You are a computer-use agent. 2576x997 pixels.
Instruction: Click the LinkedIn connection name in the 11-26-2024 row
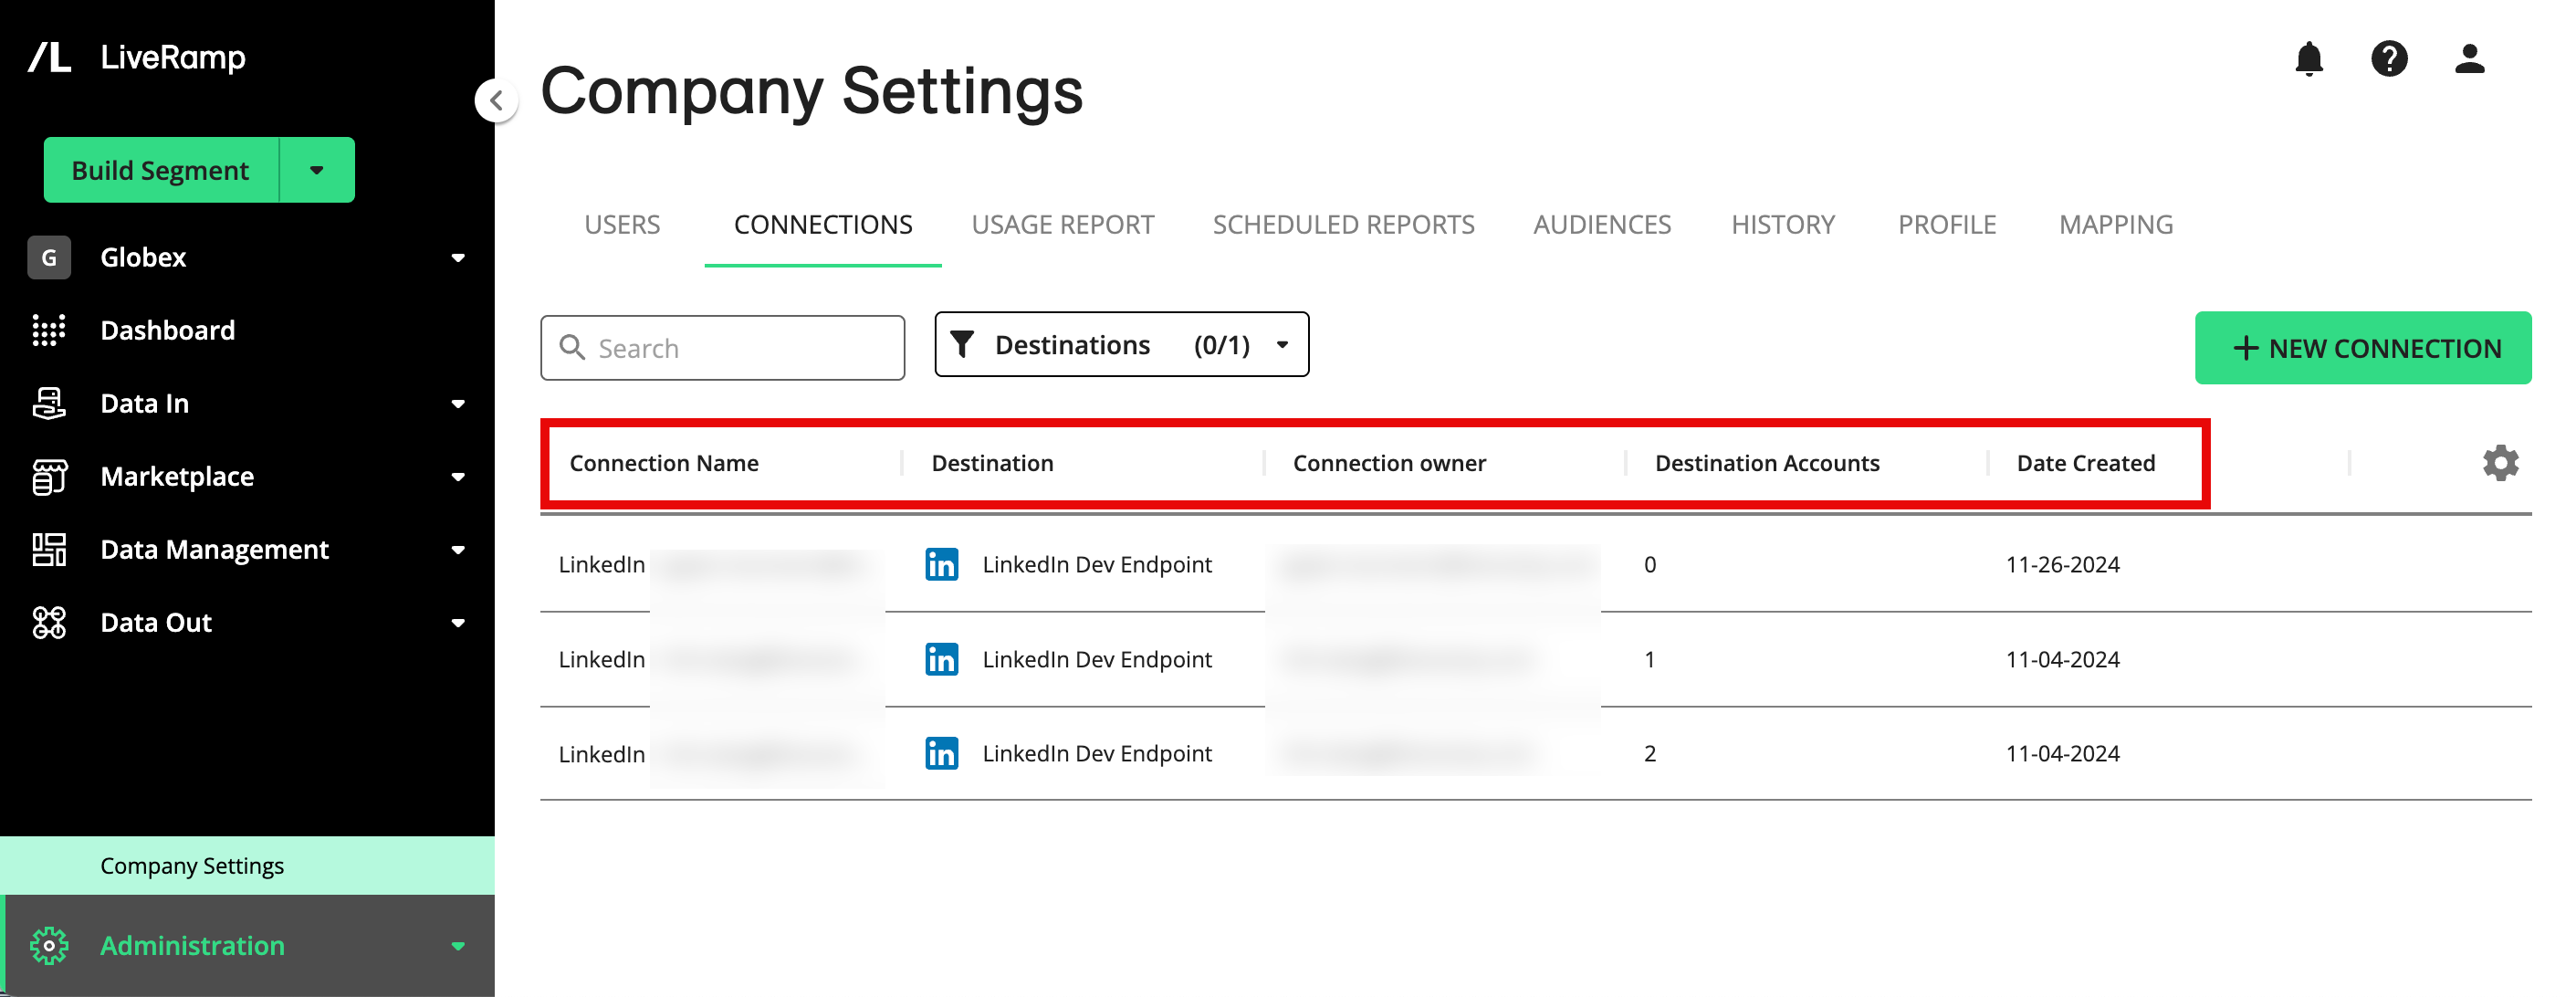[x=601, y=565]
